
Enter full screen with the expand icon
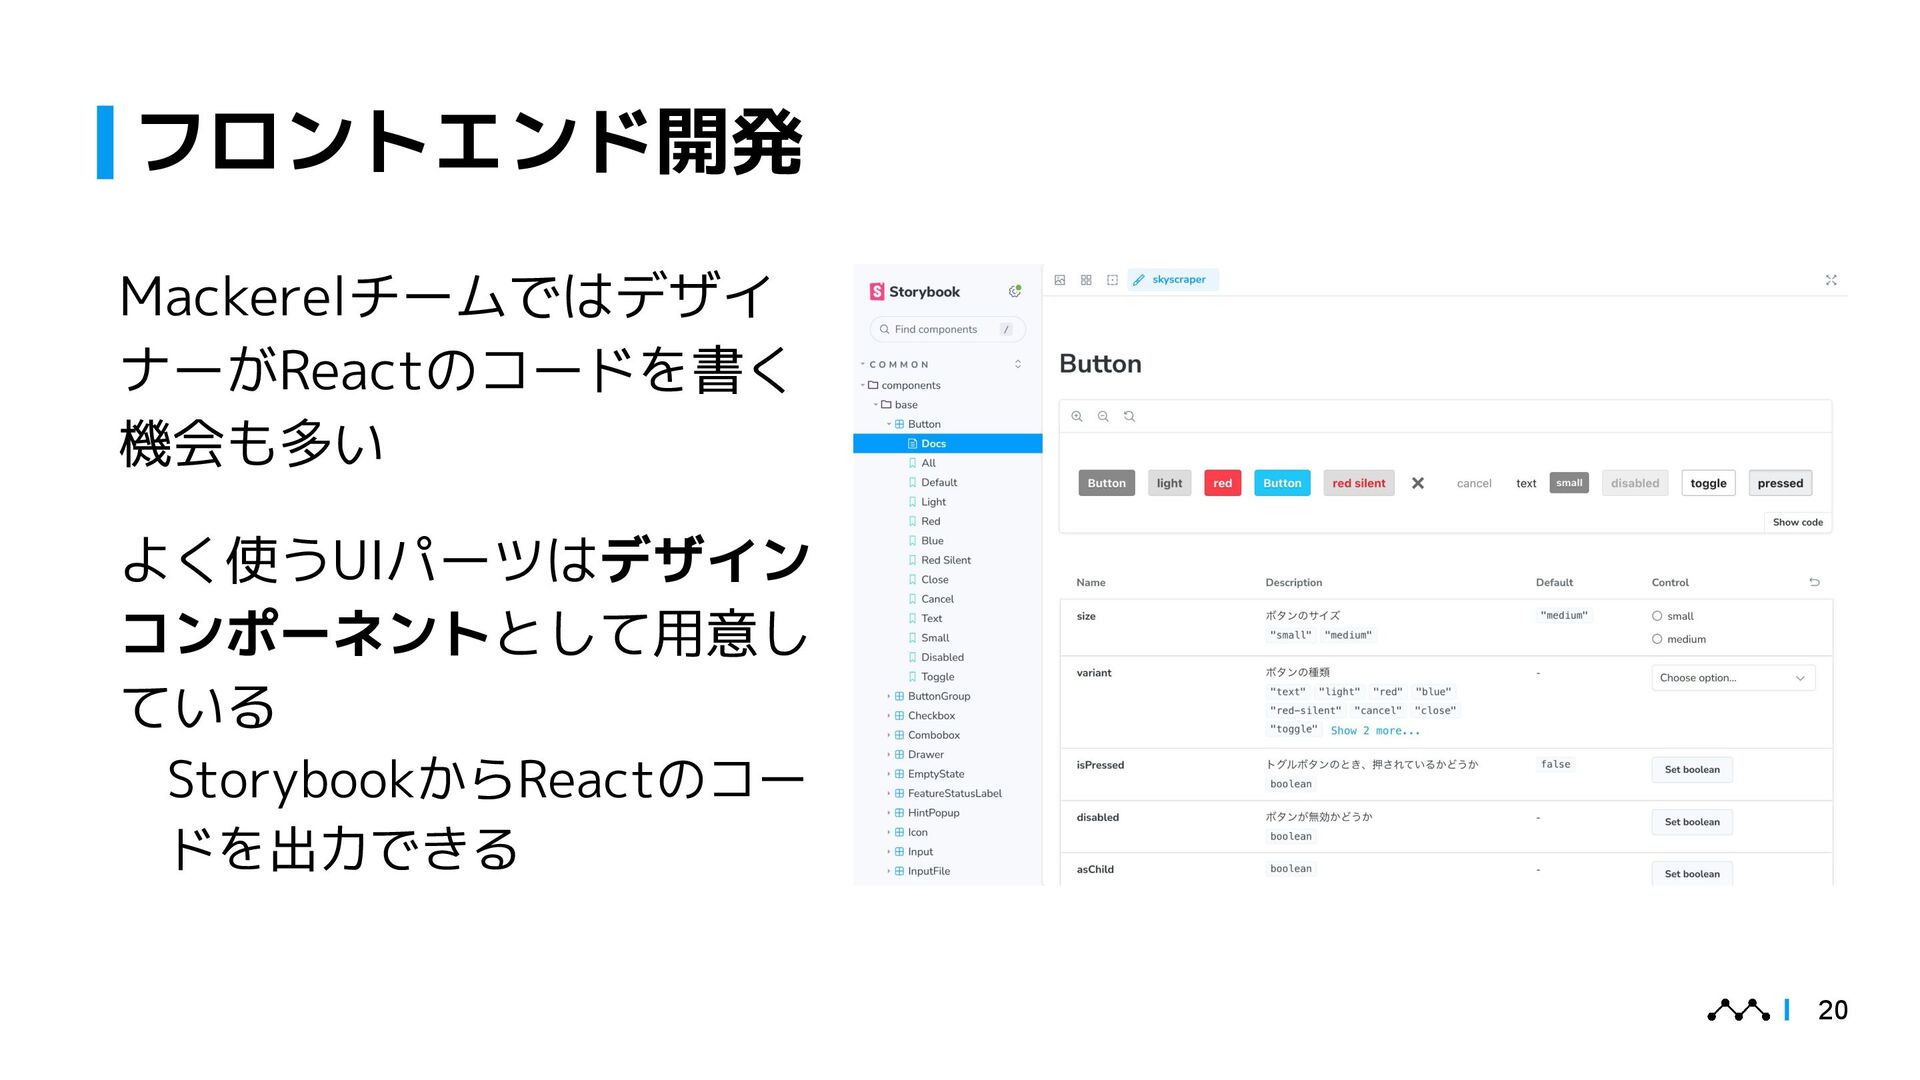pyautogui.click(x=1831, y=280)
